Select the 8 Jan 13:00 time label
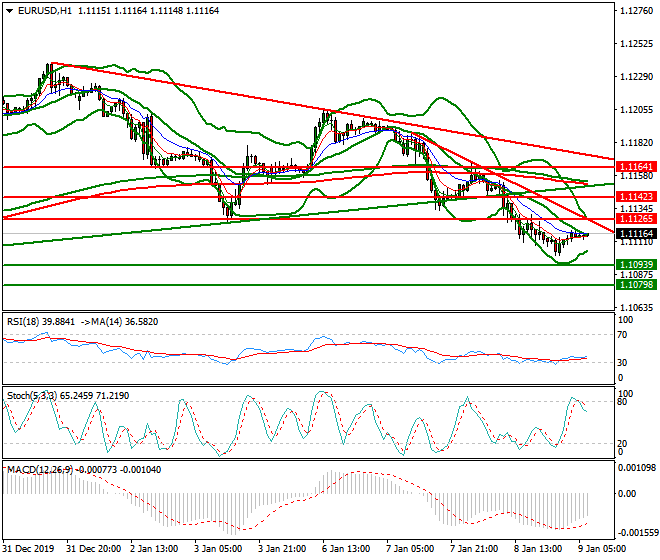660x560 pixels. tap(538, 549)
